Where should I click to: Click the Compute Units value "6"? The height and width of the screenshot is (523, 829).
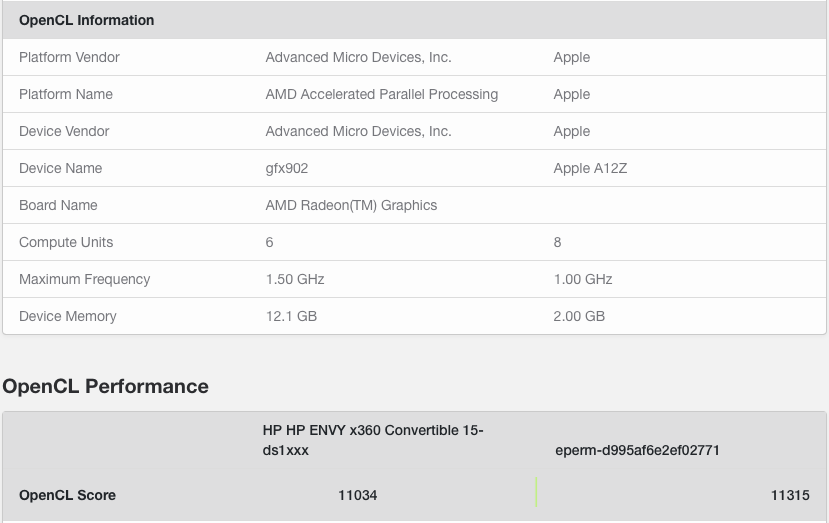[270, 242]
